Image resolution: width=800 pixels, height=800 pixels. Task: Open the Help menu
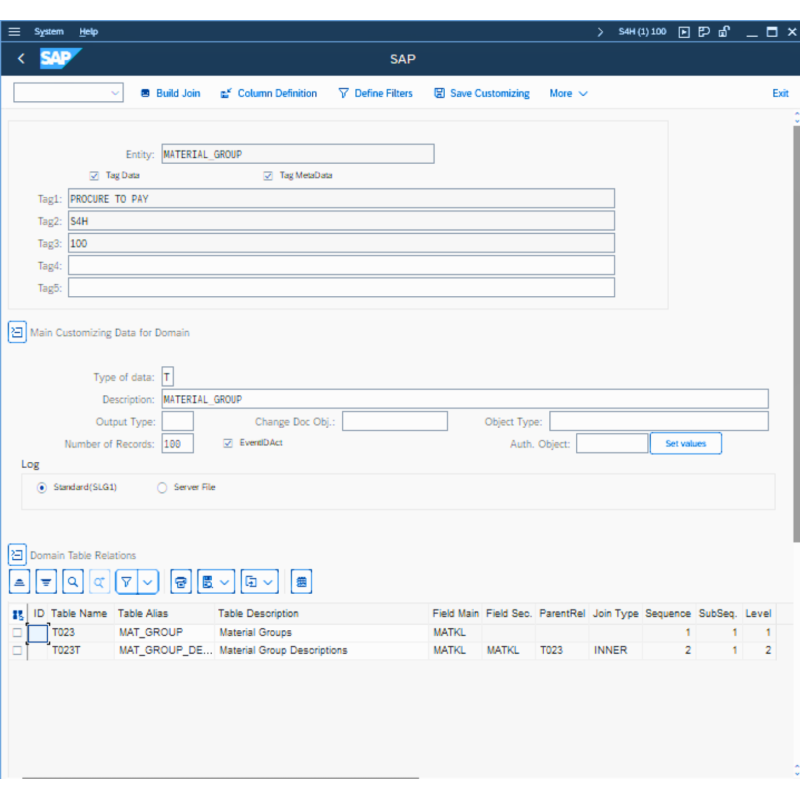[89, 32]
